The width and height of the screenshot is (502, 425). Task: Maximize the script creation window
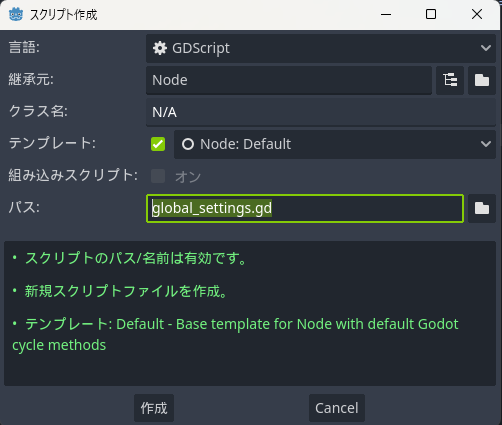click(x=431, y=14)
